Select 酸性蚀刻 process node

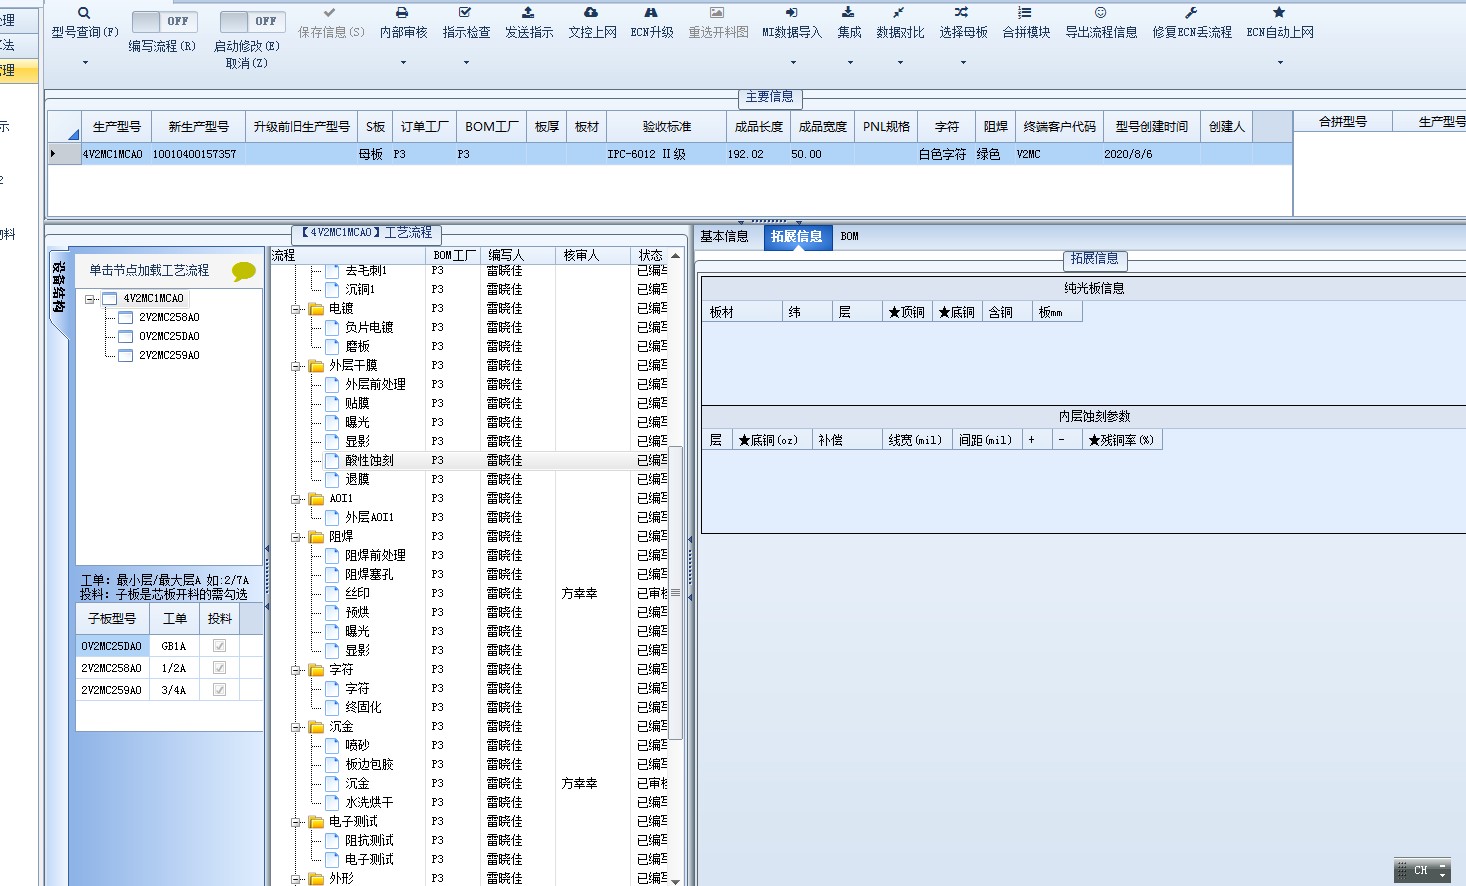coord(369,461)
